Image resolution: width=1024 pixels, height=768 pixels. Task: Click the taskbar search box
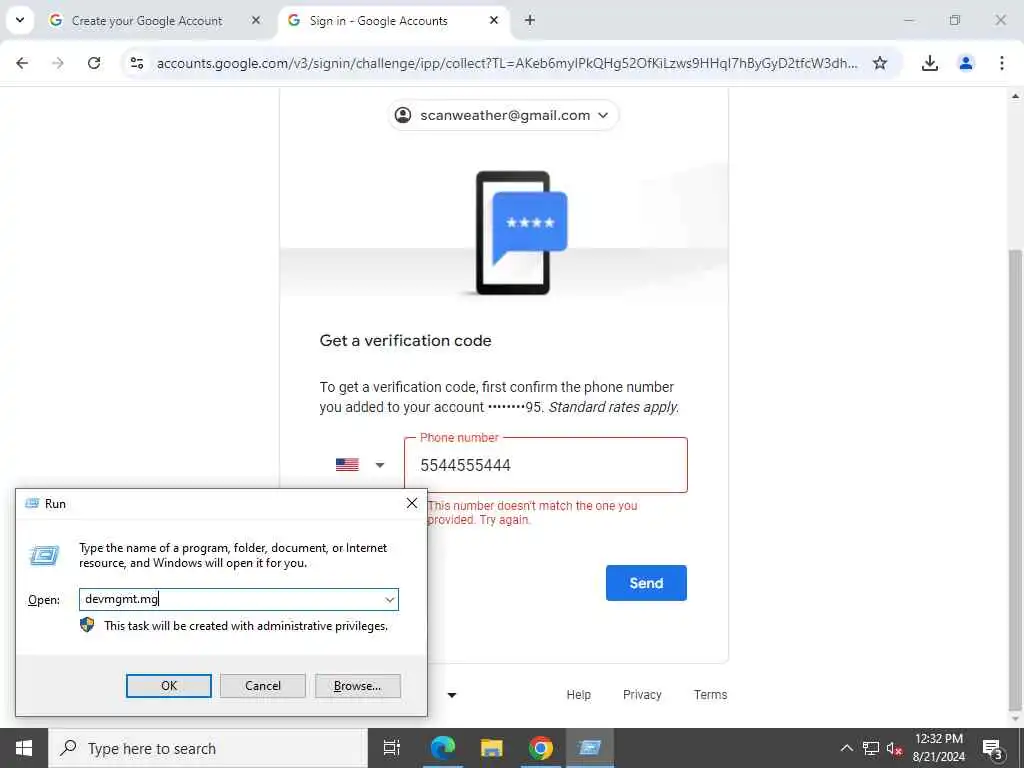(208, 748)
